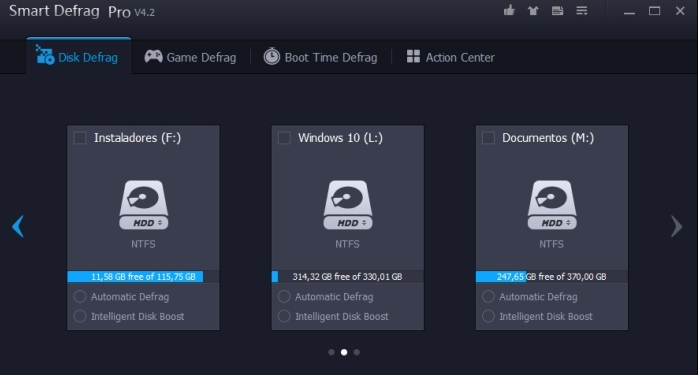Enable Automatic Defrag for Documentos (M:)

pos(488,297)
